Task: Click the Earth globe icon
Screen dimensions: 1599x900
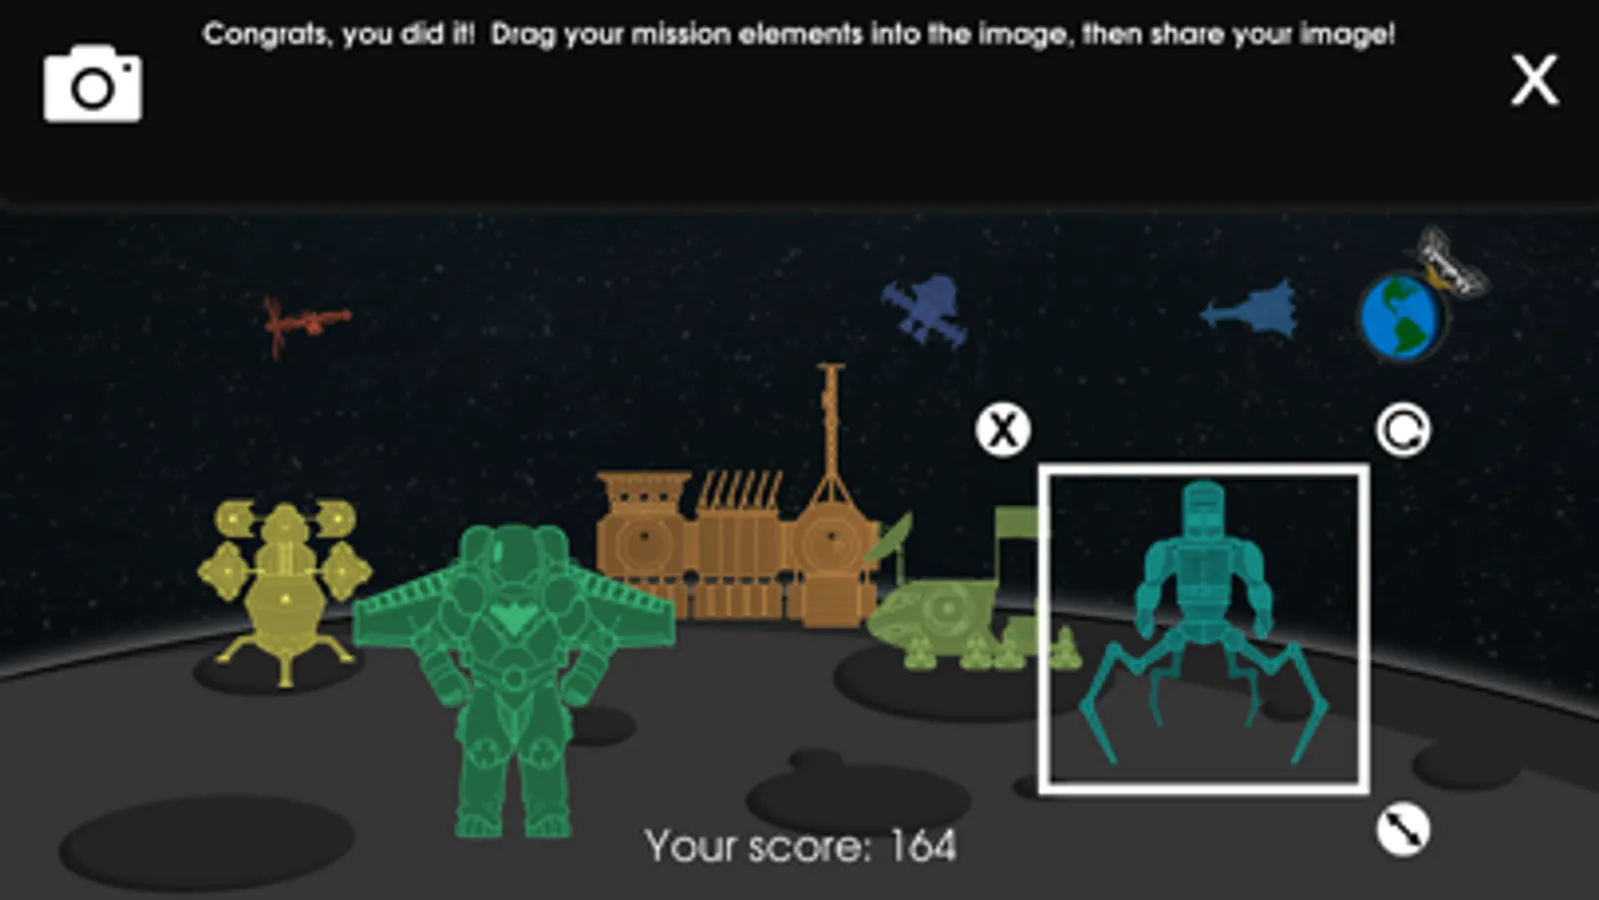Action: tap(1401, 317)
